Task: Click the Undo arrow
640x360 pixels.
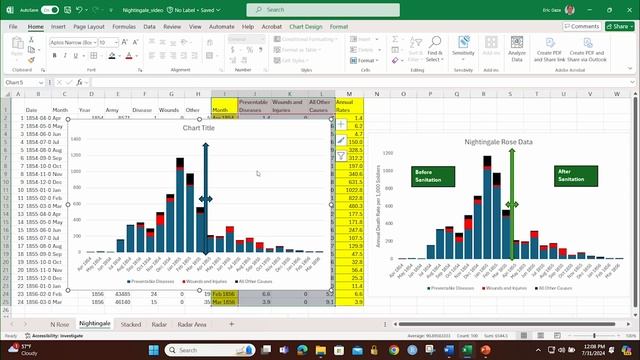Action: point(79,10)
